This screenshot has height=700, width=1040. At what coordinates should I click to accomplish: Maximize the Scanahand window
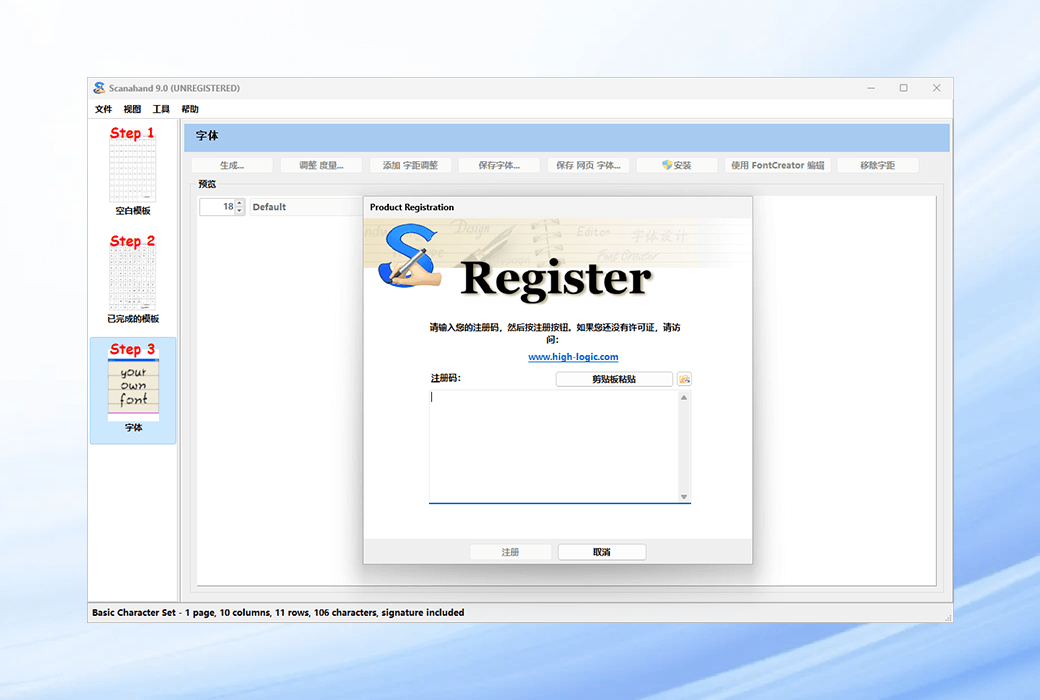[x=903, y=88]
